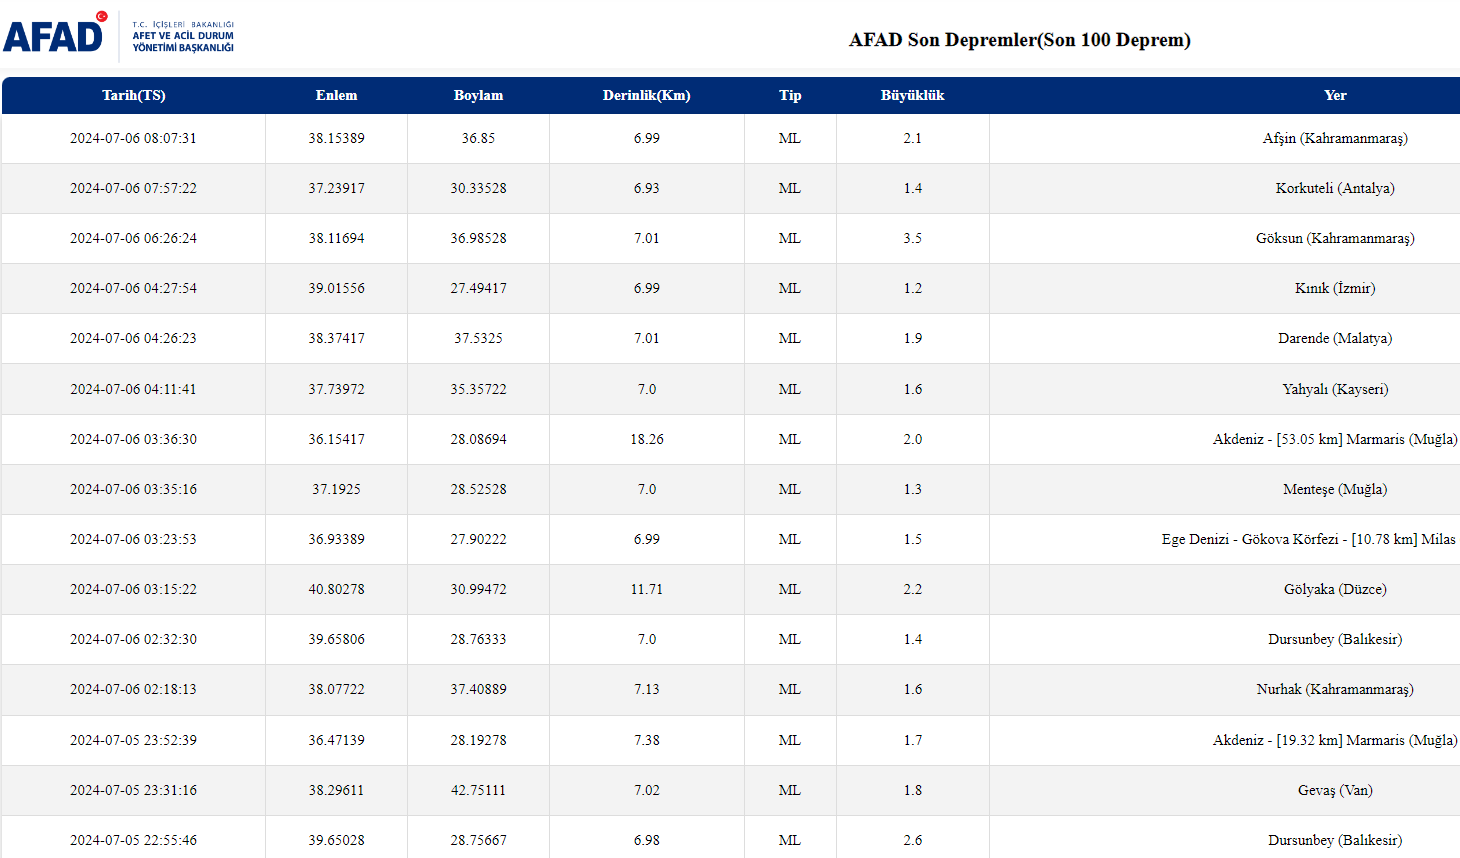Viewport: 1460px width, 858px height.
Task: Click depth value 6.93
Action: pos(647,188)
